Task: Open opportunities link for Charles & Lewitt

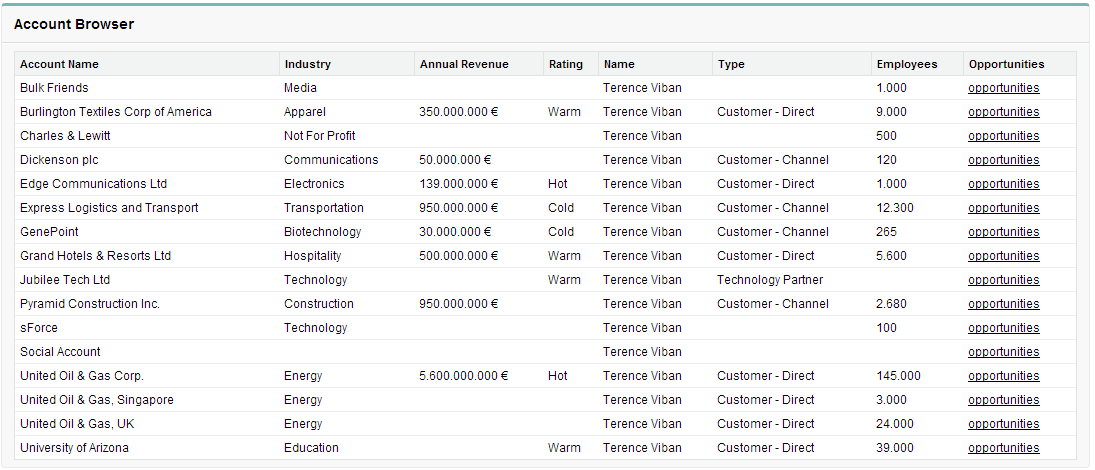Action: (1004, 135)
